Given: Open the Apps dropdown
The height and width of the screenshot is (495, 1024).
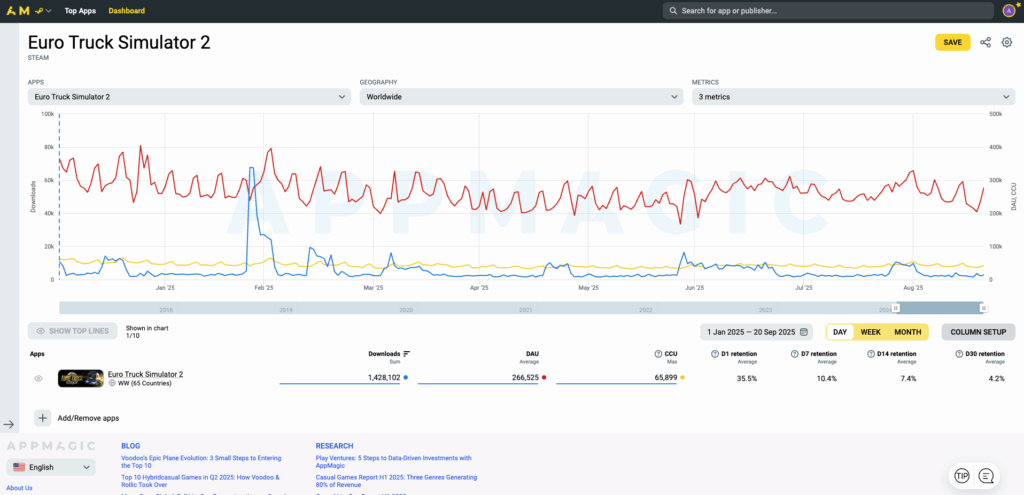Looking at the screenshot, I should click(189, 97).
